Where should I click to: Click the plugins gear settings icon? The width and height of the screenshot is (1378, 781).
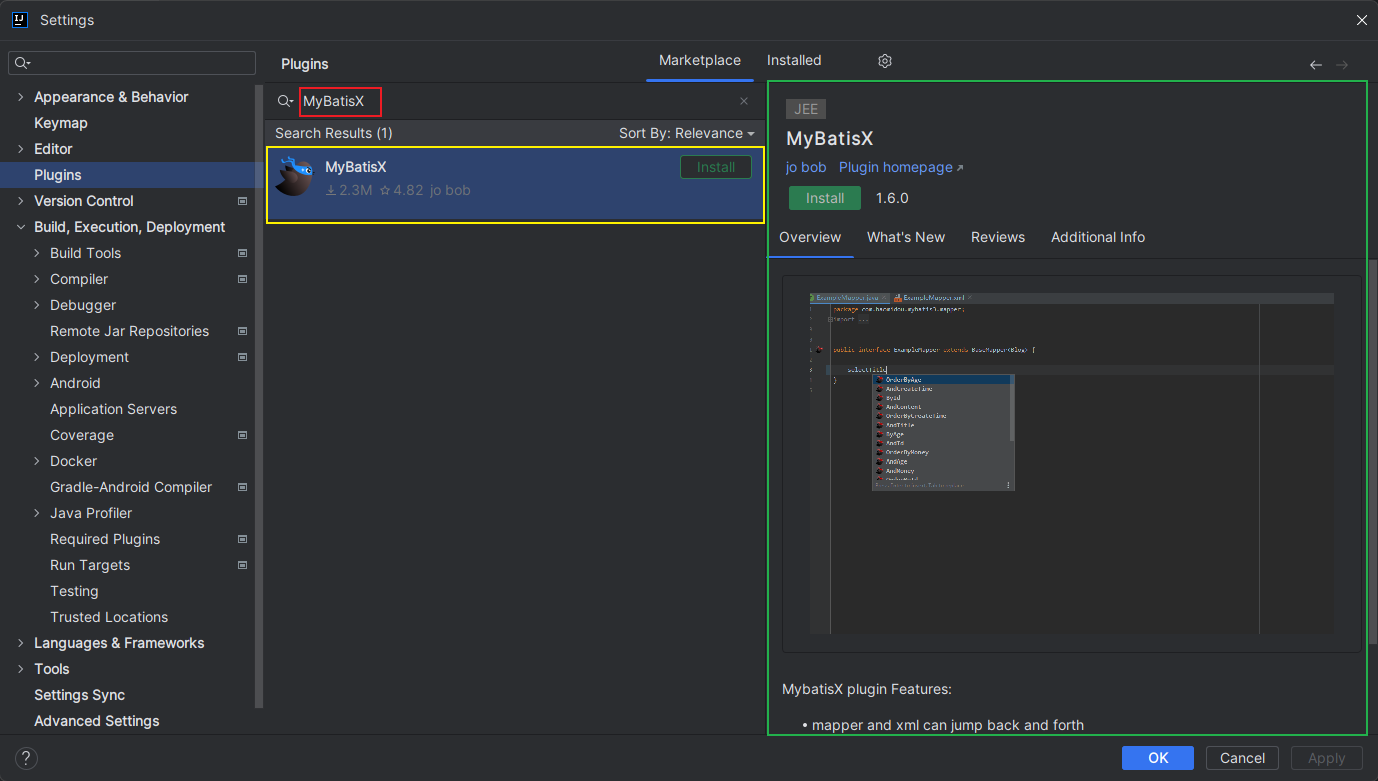click(x=884, y=61)
